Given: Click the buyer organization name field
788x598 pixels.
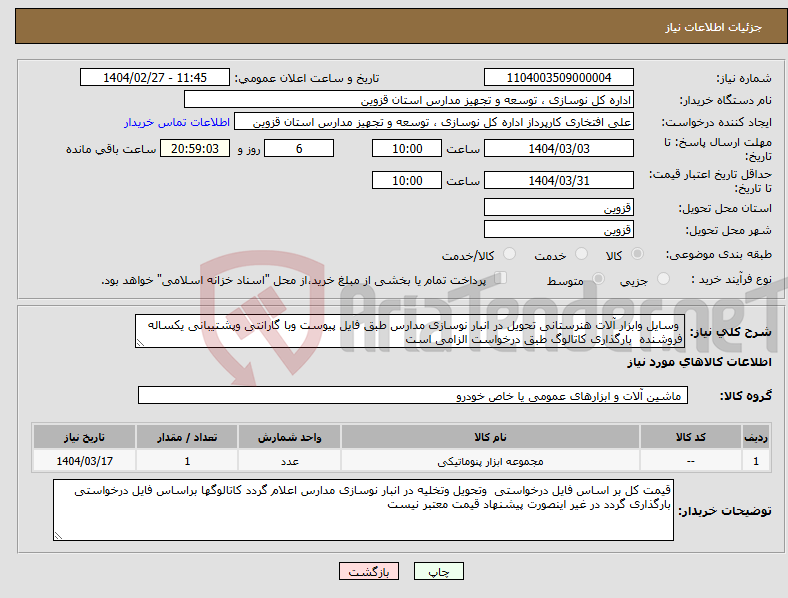Looking at the screenshot, I should (409, 99).
